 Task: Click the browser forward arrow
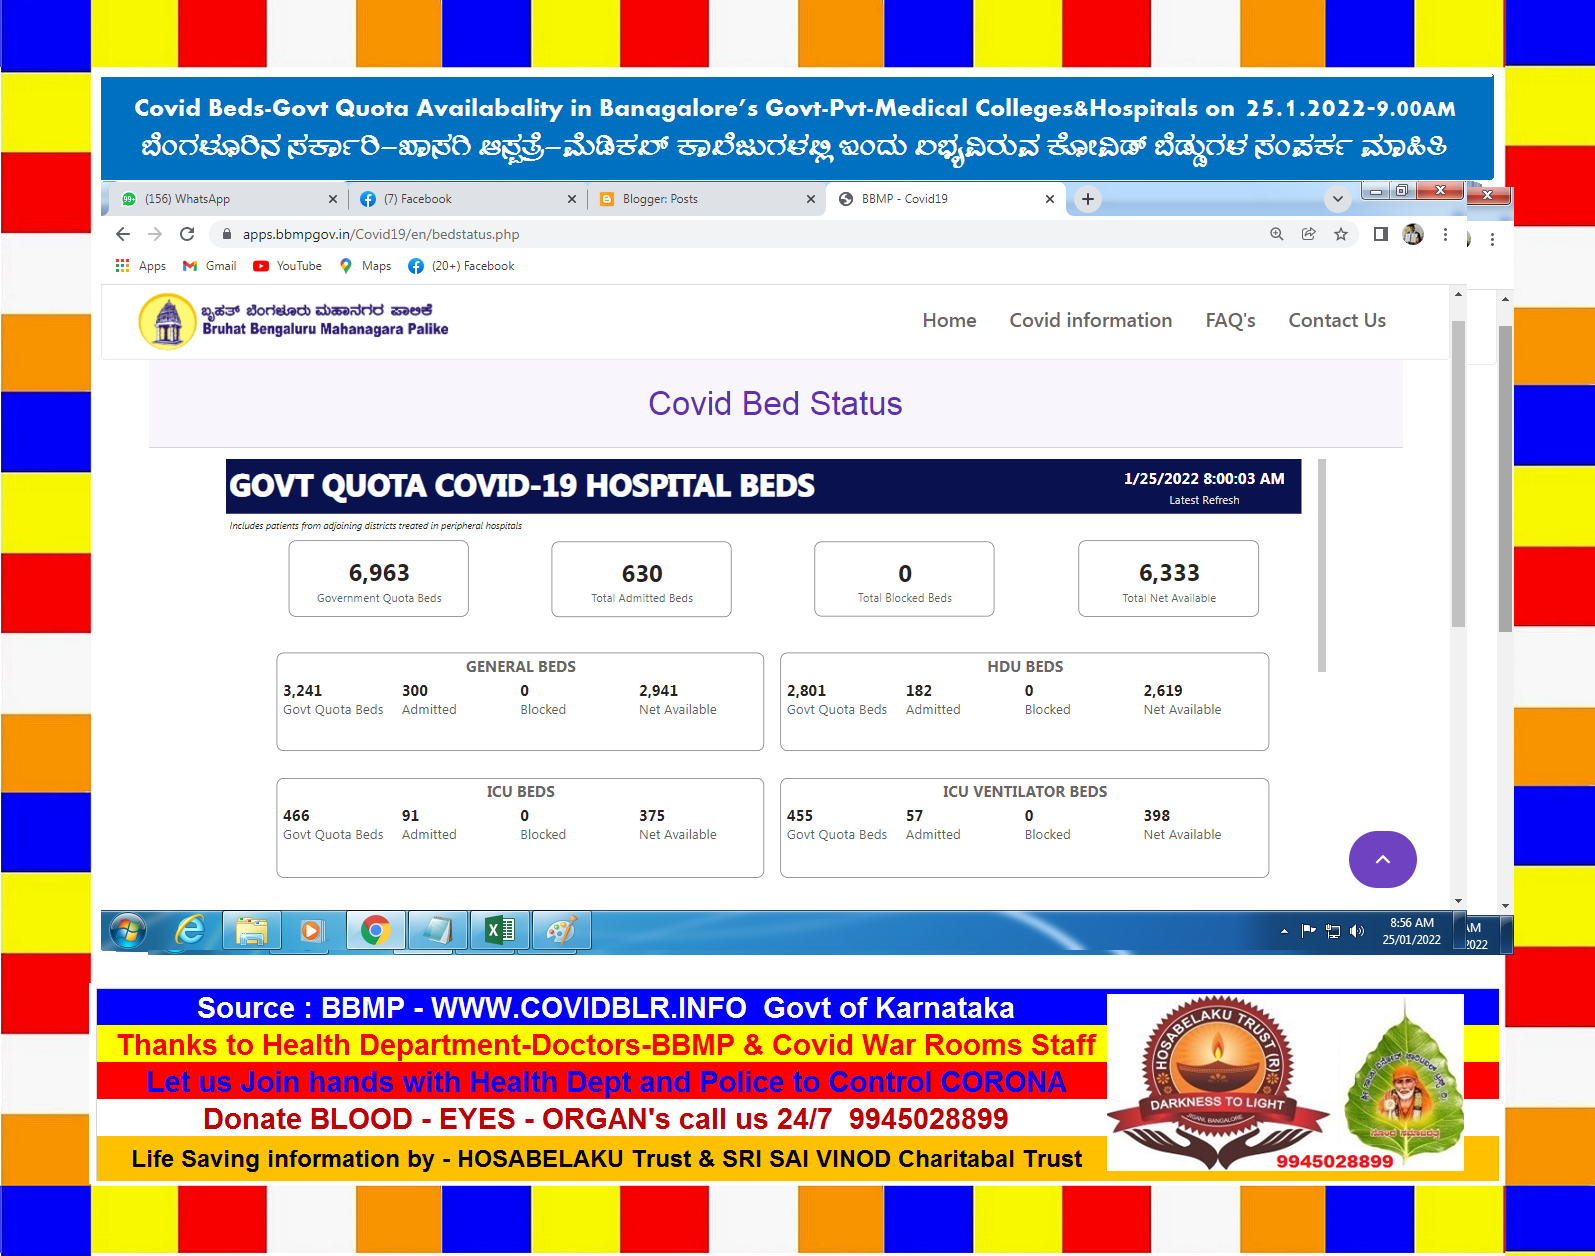point(155,234)
